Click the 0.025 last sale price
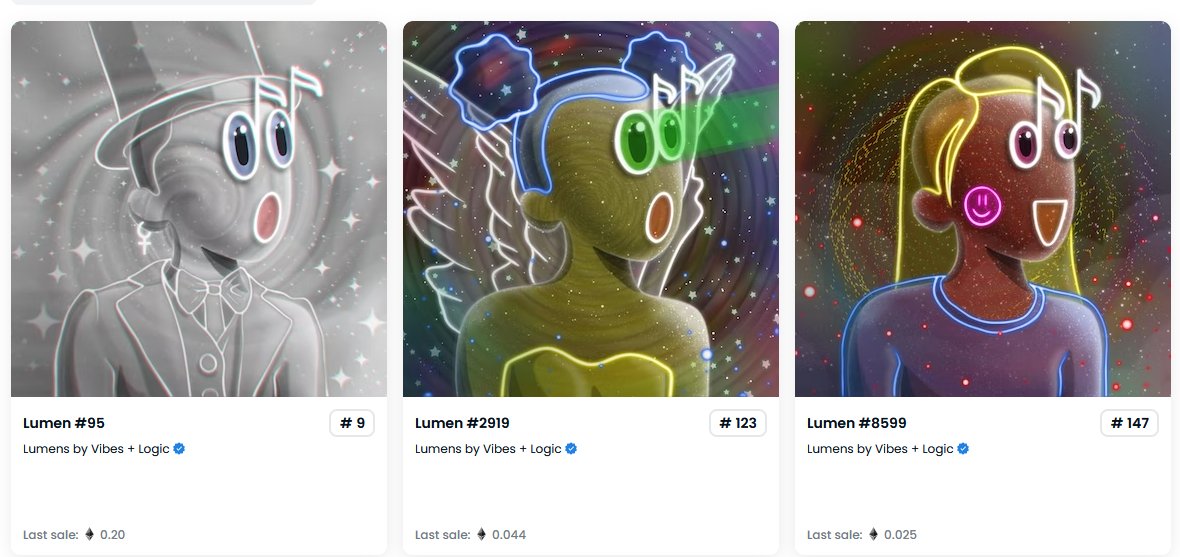The height and width of the screenshot is (557, 1180). pyautogui.click(x=901, y=535)
